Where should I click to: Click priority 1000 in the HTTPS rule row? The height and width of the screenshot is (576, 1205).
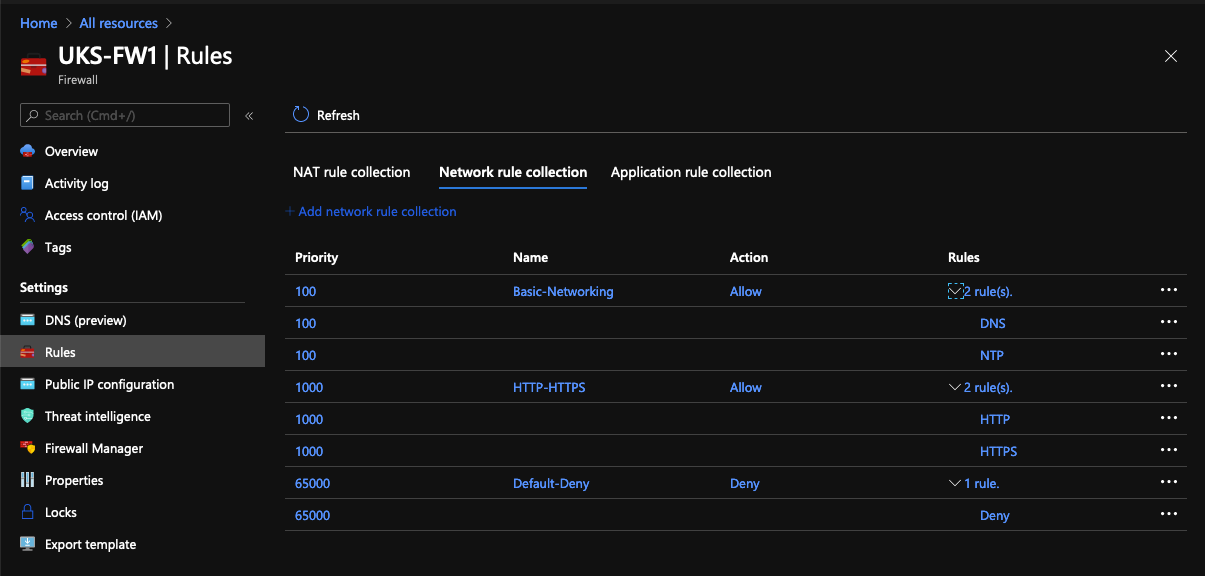[309, 451]
